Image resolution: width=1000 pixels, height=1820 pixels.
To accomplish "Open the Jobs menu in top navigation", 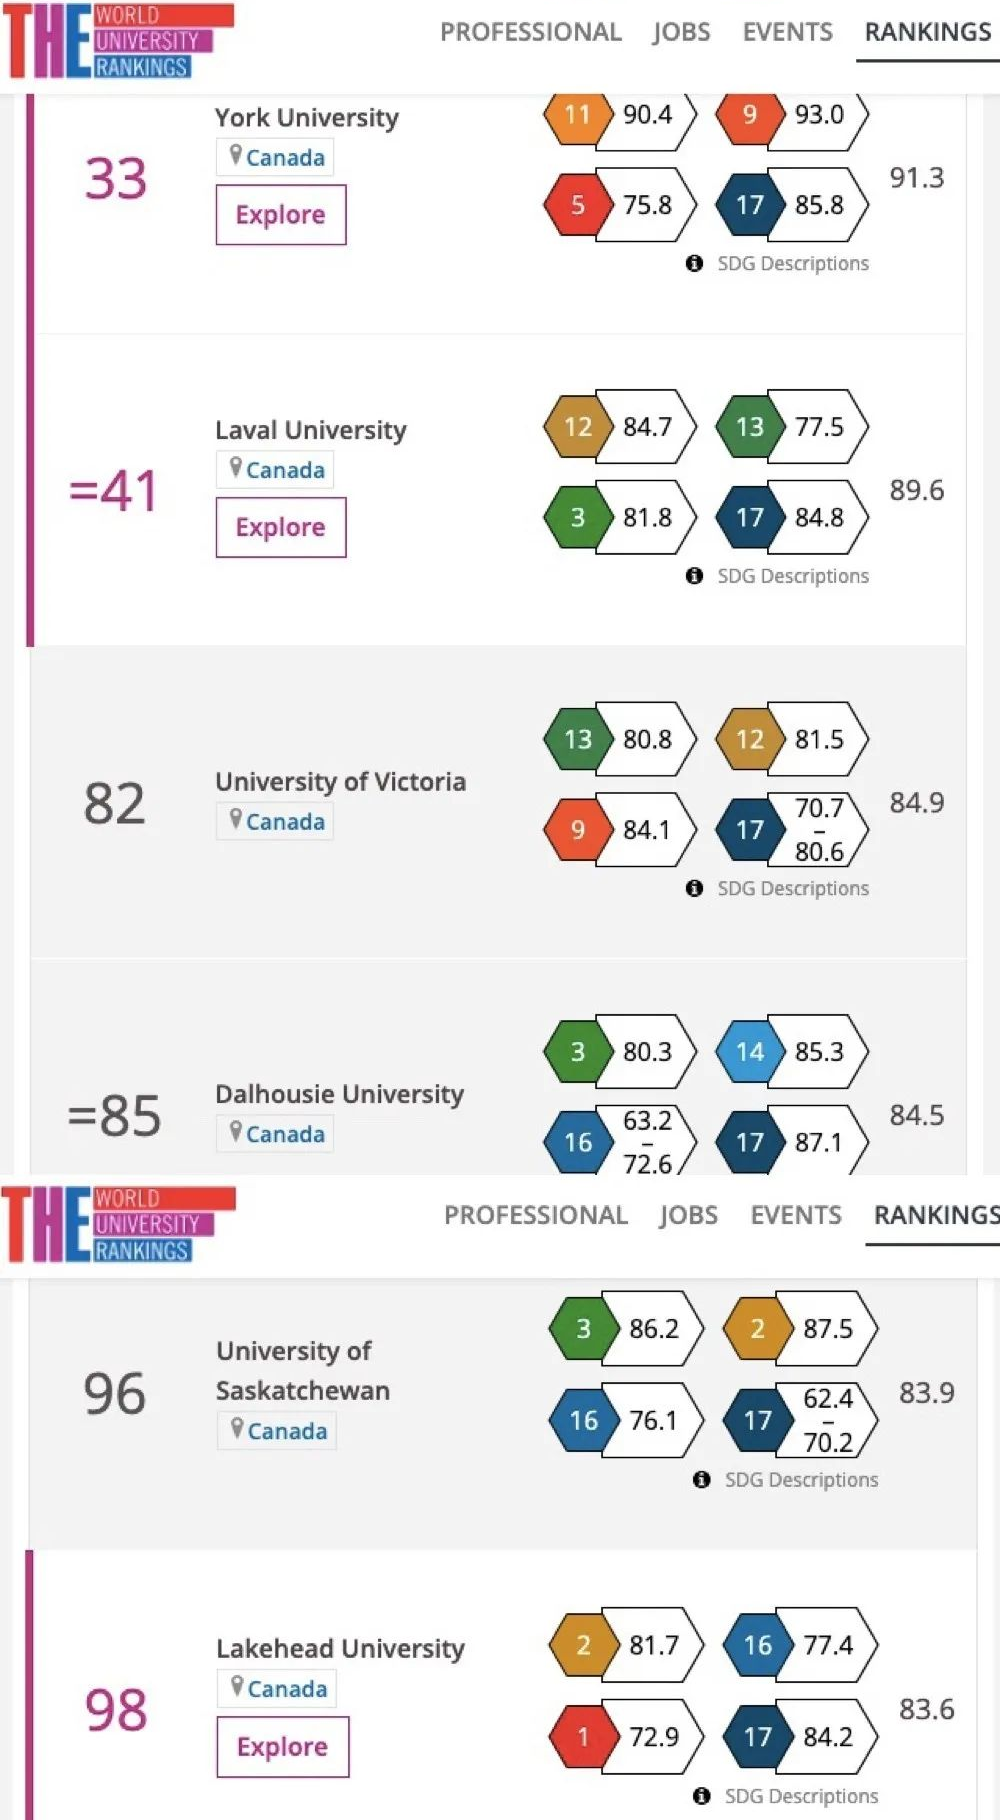I will (681, 32).
